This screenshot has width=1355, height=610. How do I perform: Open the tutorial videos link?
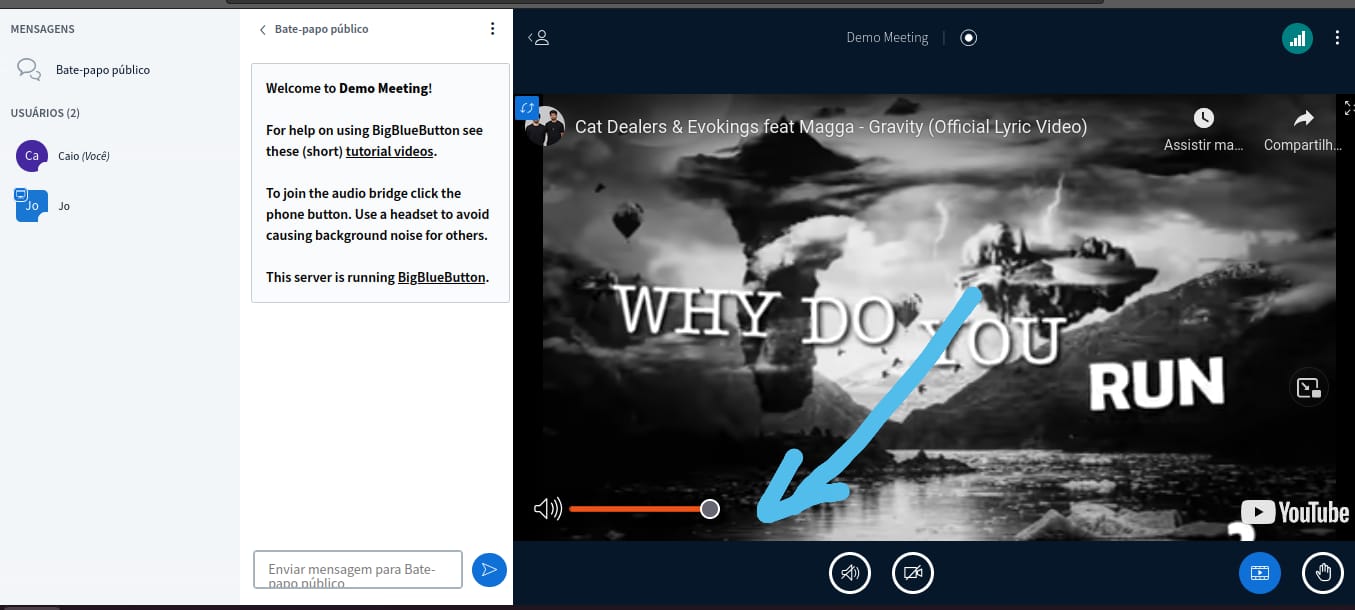pyautogui.click(x=390, y=151)
